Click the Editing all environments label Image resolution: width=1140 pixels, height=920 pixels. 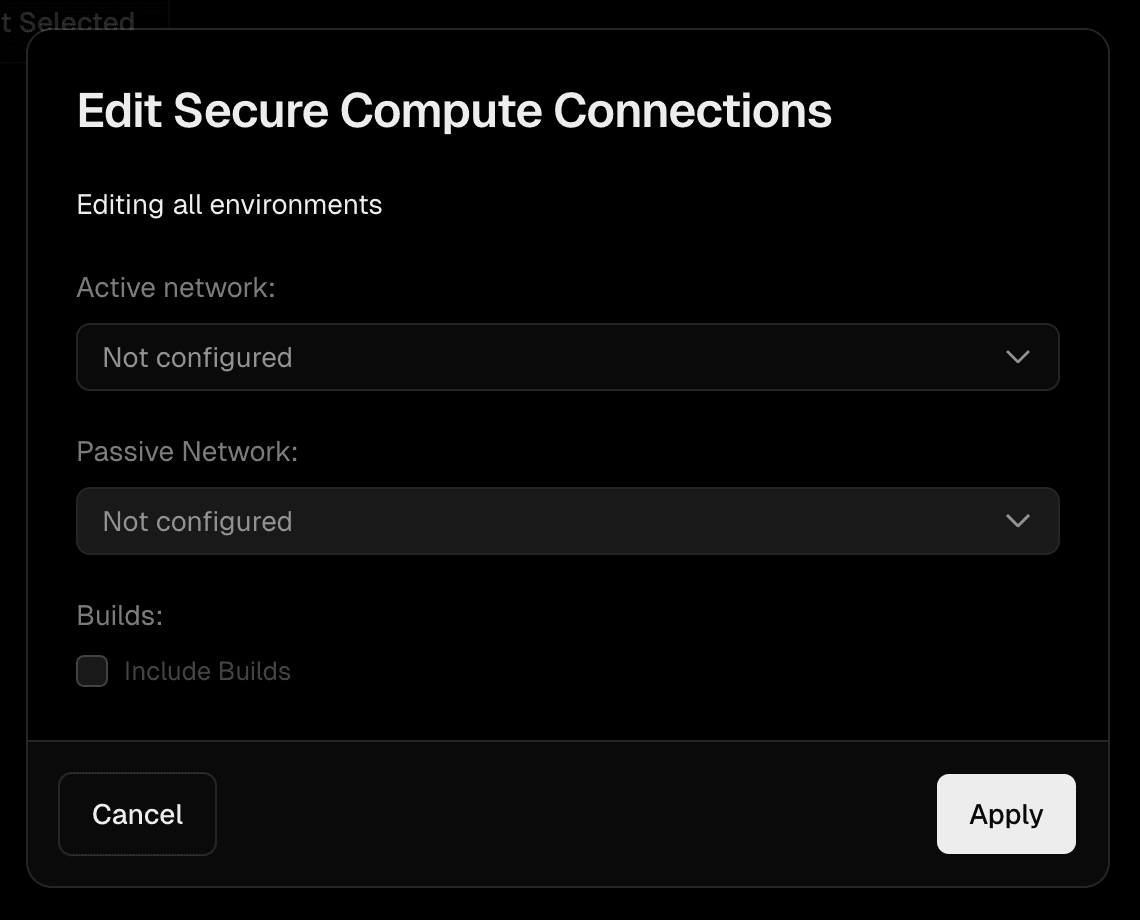[x=229, y=204]
